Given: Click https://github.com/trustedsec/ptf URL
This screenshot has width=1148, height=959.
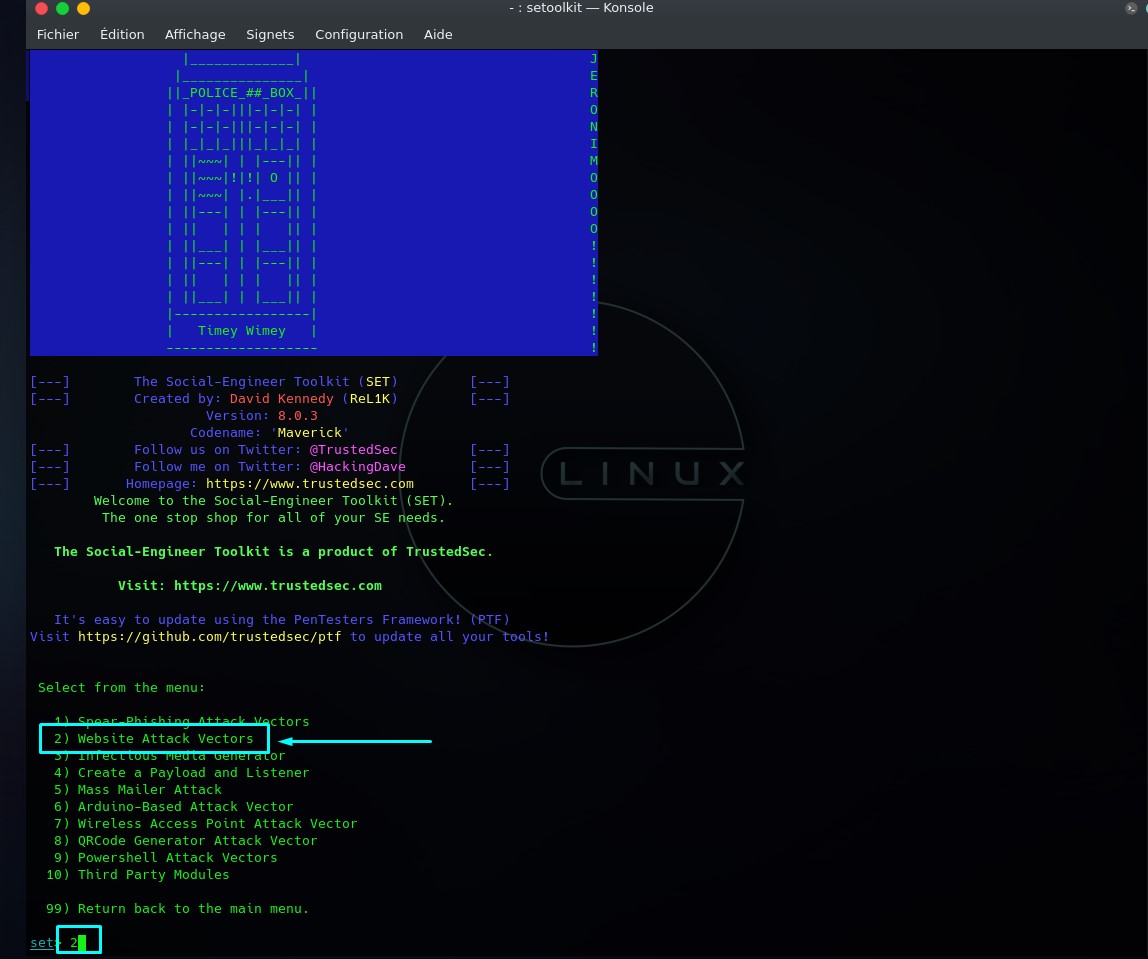Looking at the screenshot, I should pos(209,637).
